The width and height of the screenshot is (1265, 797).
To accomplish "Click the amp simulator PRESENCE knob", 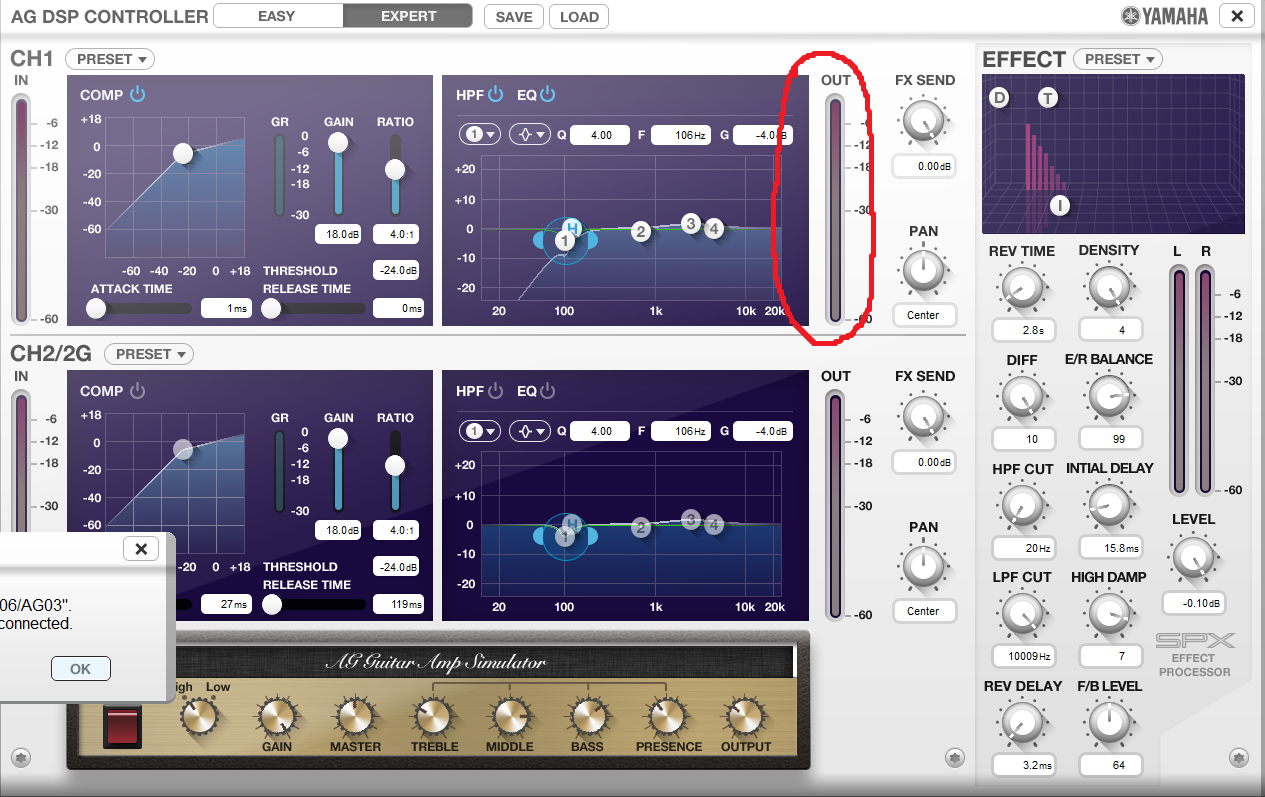I will click(666, 717).
